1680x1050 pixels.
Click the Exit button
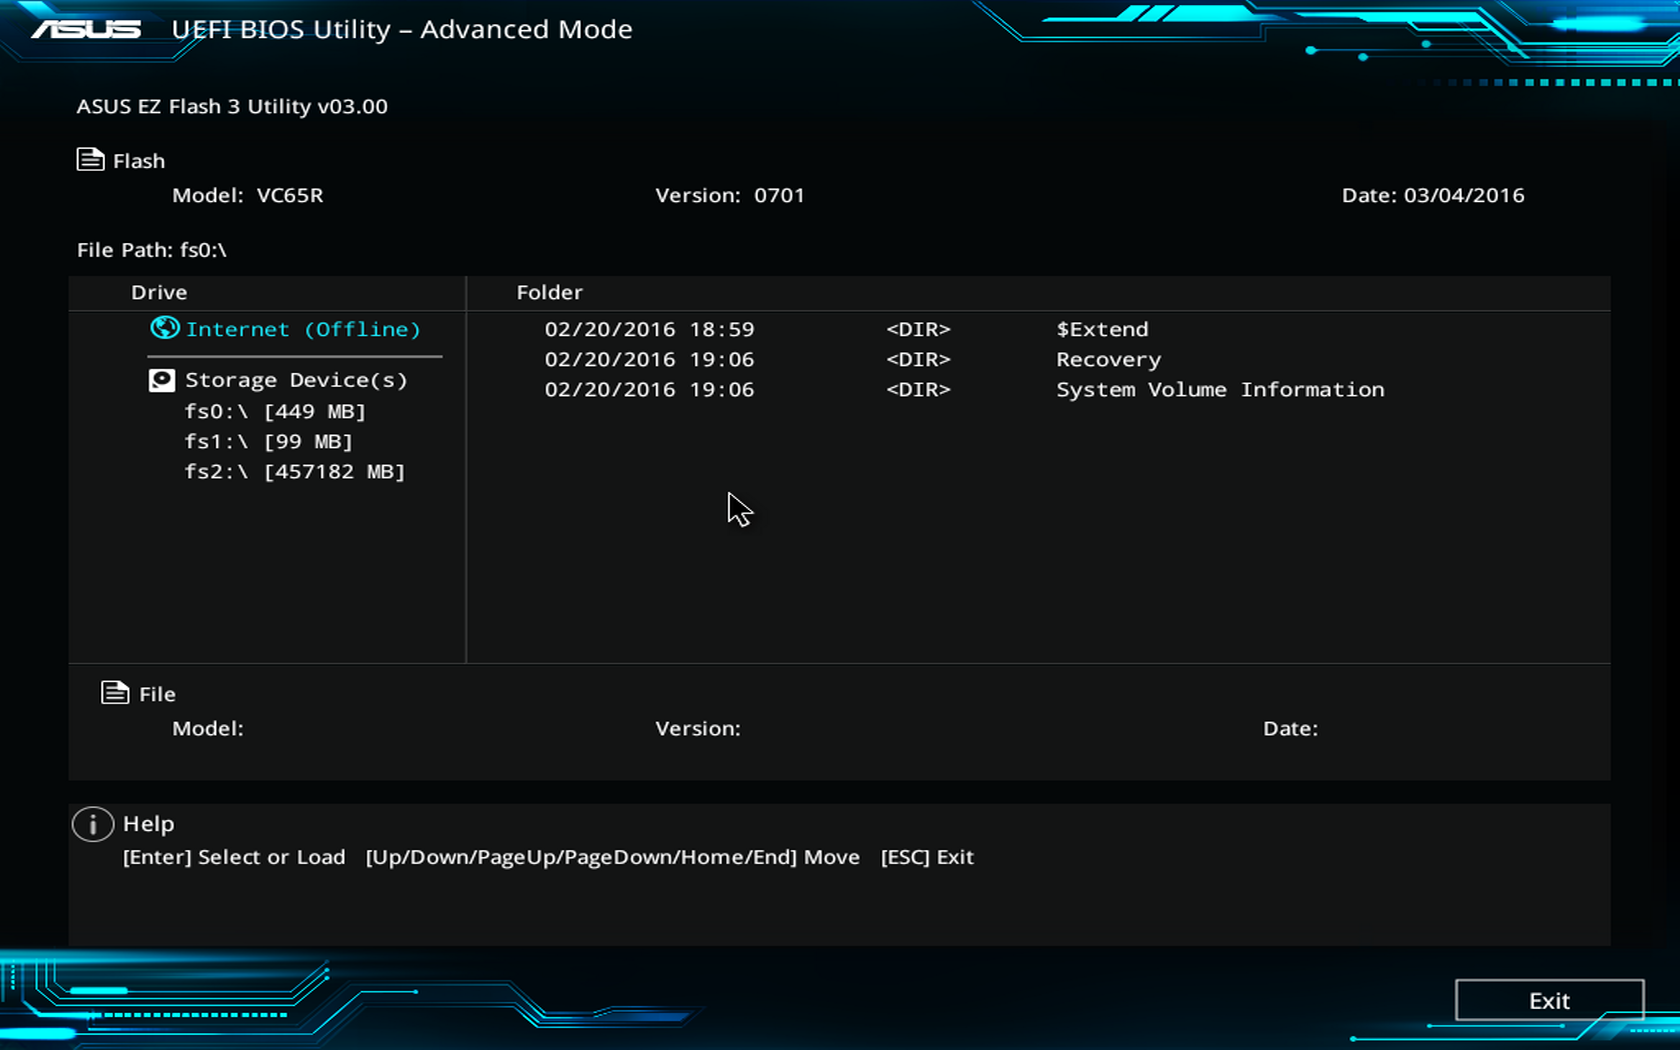(x=1549, y=1000)
